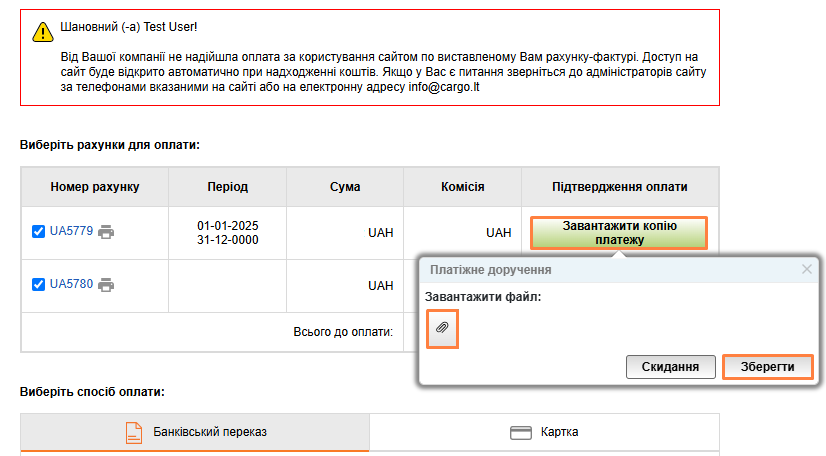Print invoice UA5779 using printer icon
Screen dimensions: 826x456
(x=106, y=232)
